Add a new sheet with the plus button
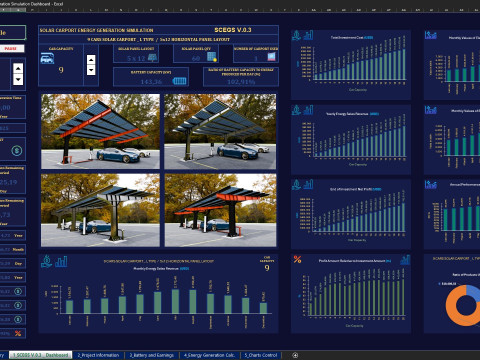 (x=295, y=355)
